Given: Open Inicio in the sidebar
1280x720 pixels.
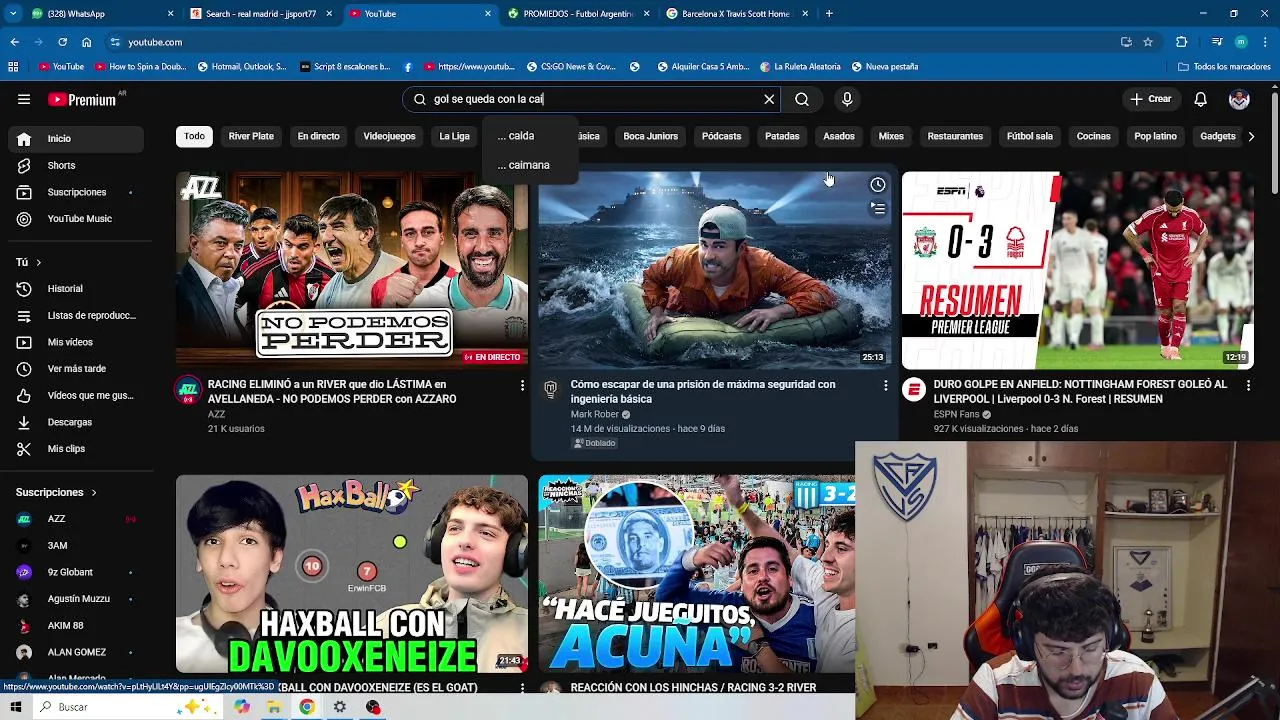Looking at the screenshot, I should (76, 139).
